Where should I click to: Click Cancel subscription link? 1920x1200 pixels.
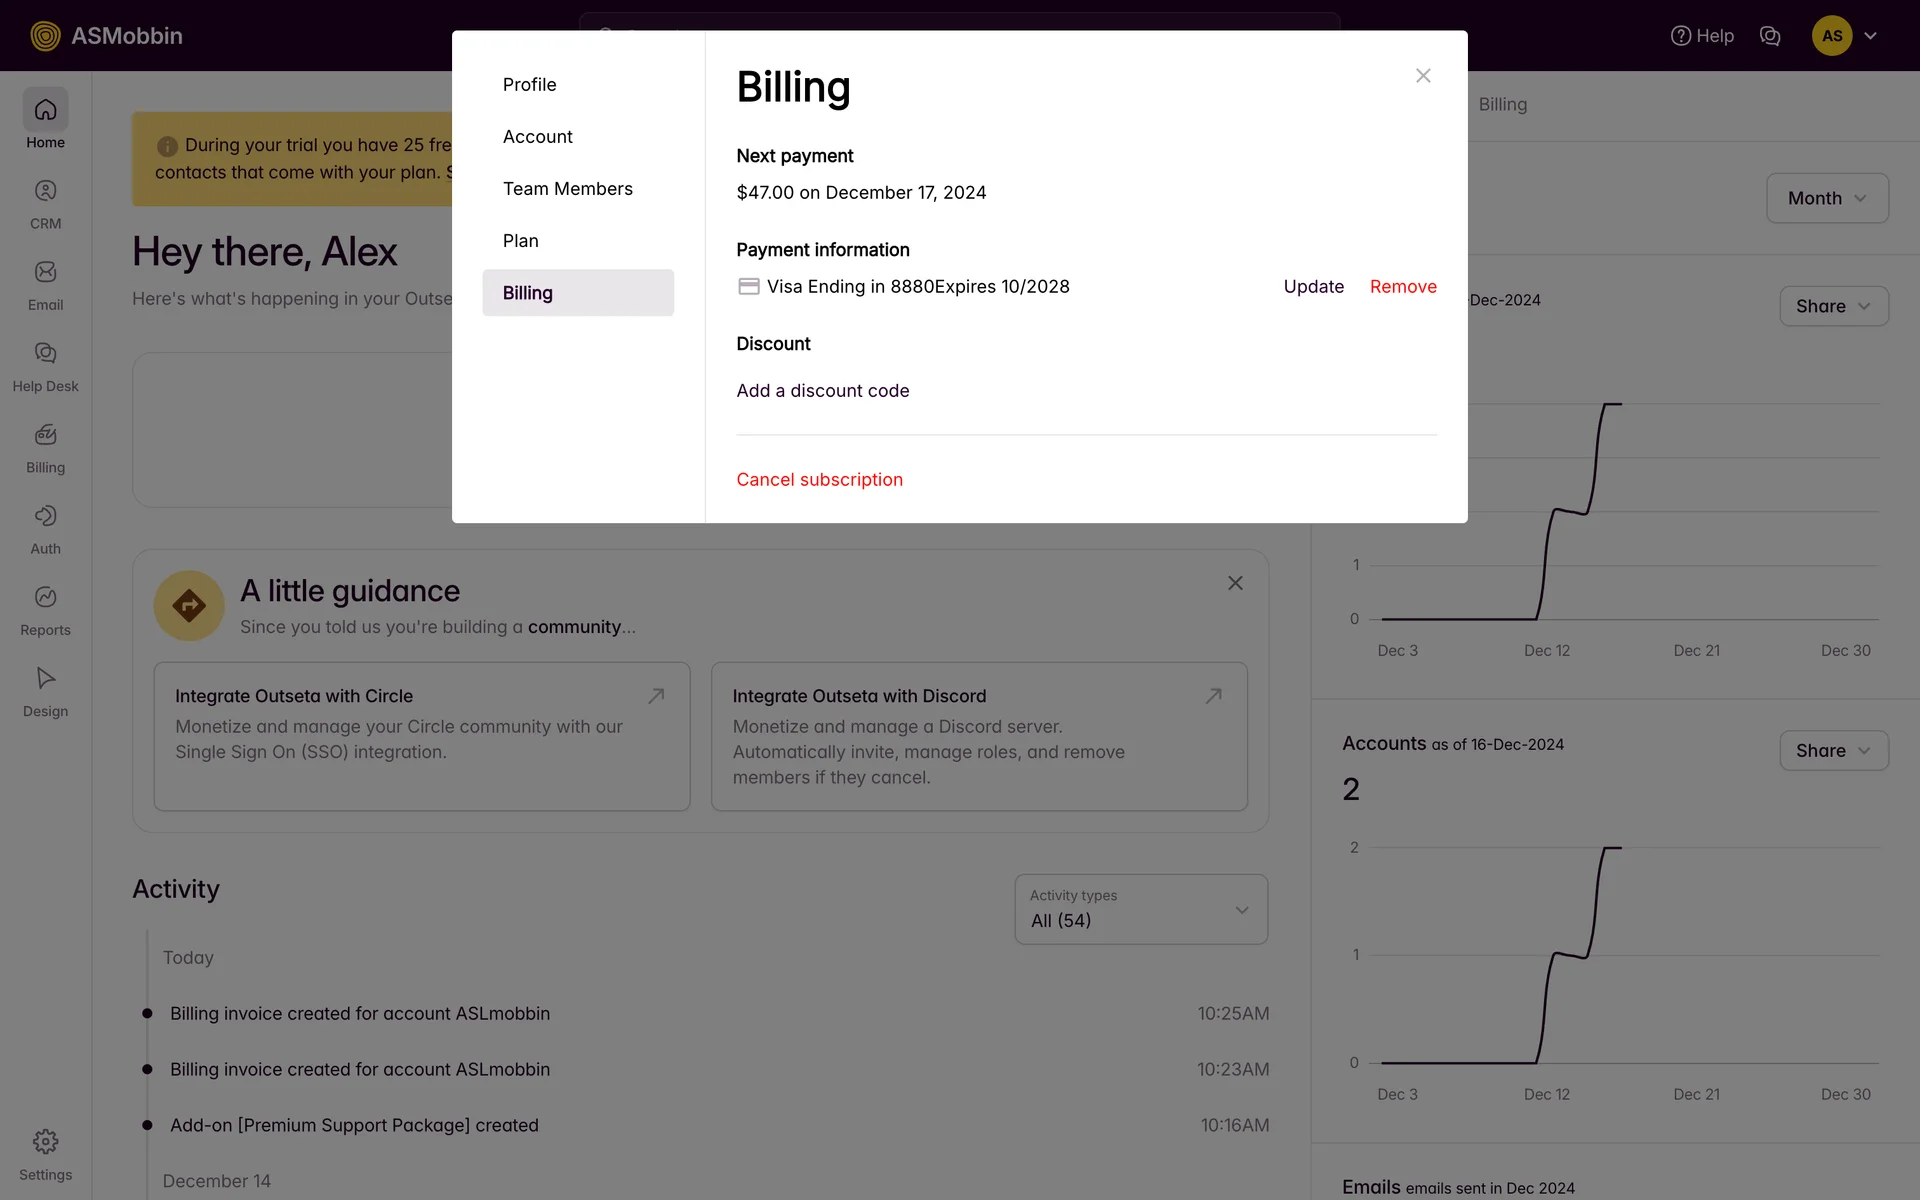click(x=819, y=480)
